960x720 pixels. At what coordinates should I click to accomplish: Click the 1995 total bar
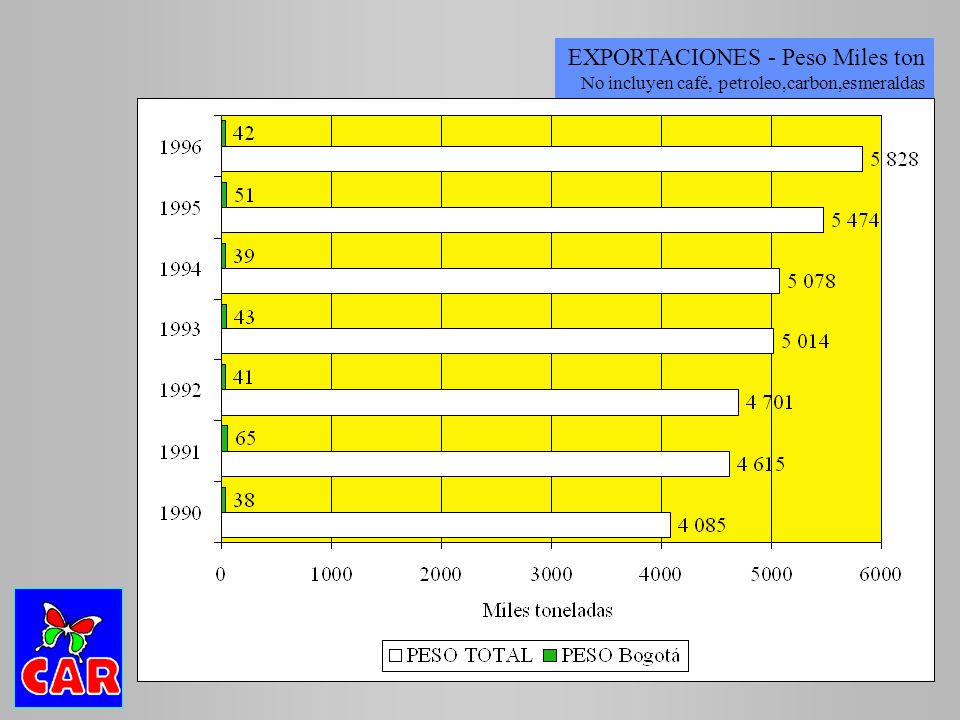click(x=522, y=220)
